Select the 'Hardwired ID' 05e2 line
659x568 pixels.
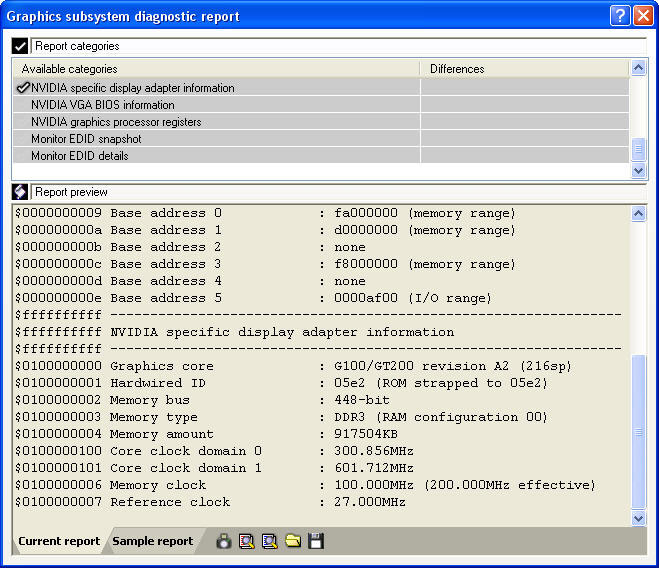point(281,383)
